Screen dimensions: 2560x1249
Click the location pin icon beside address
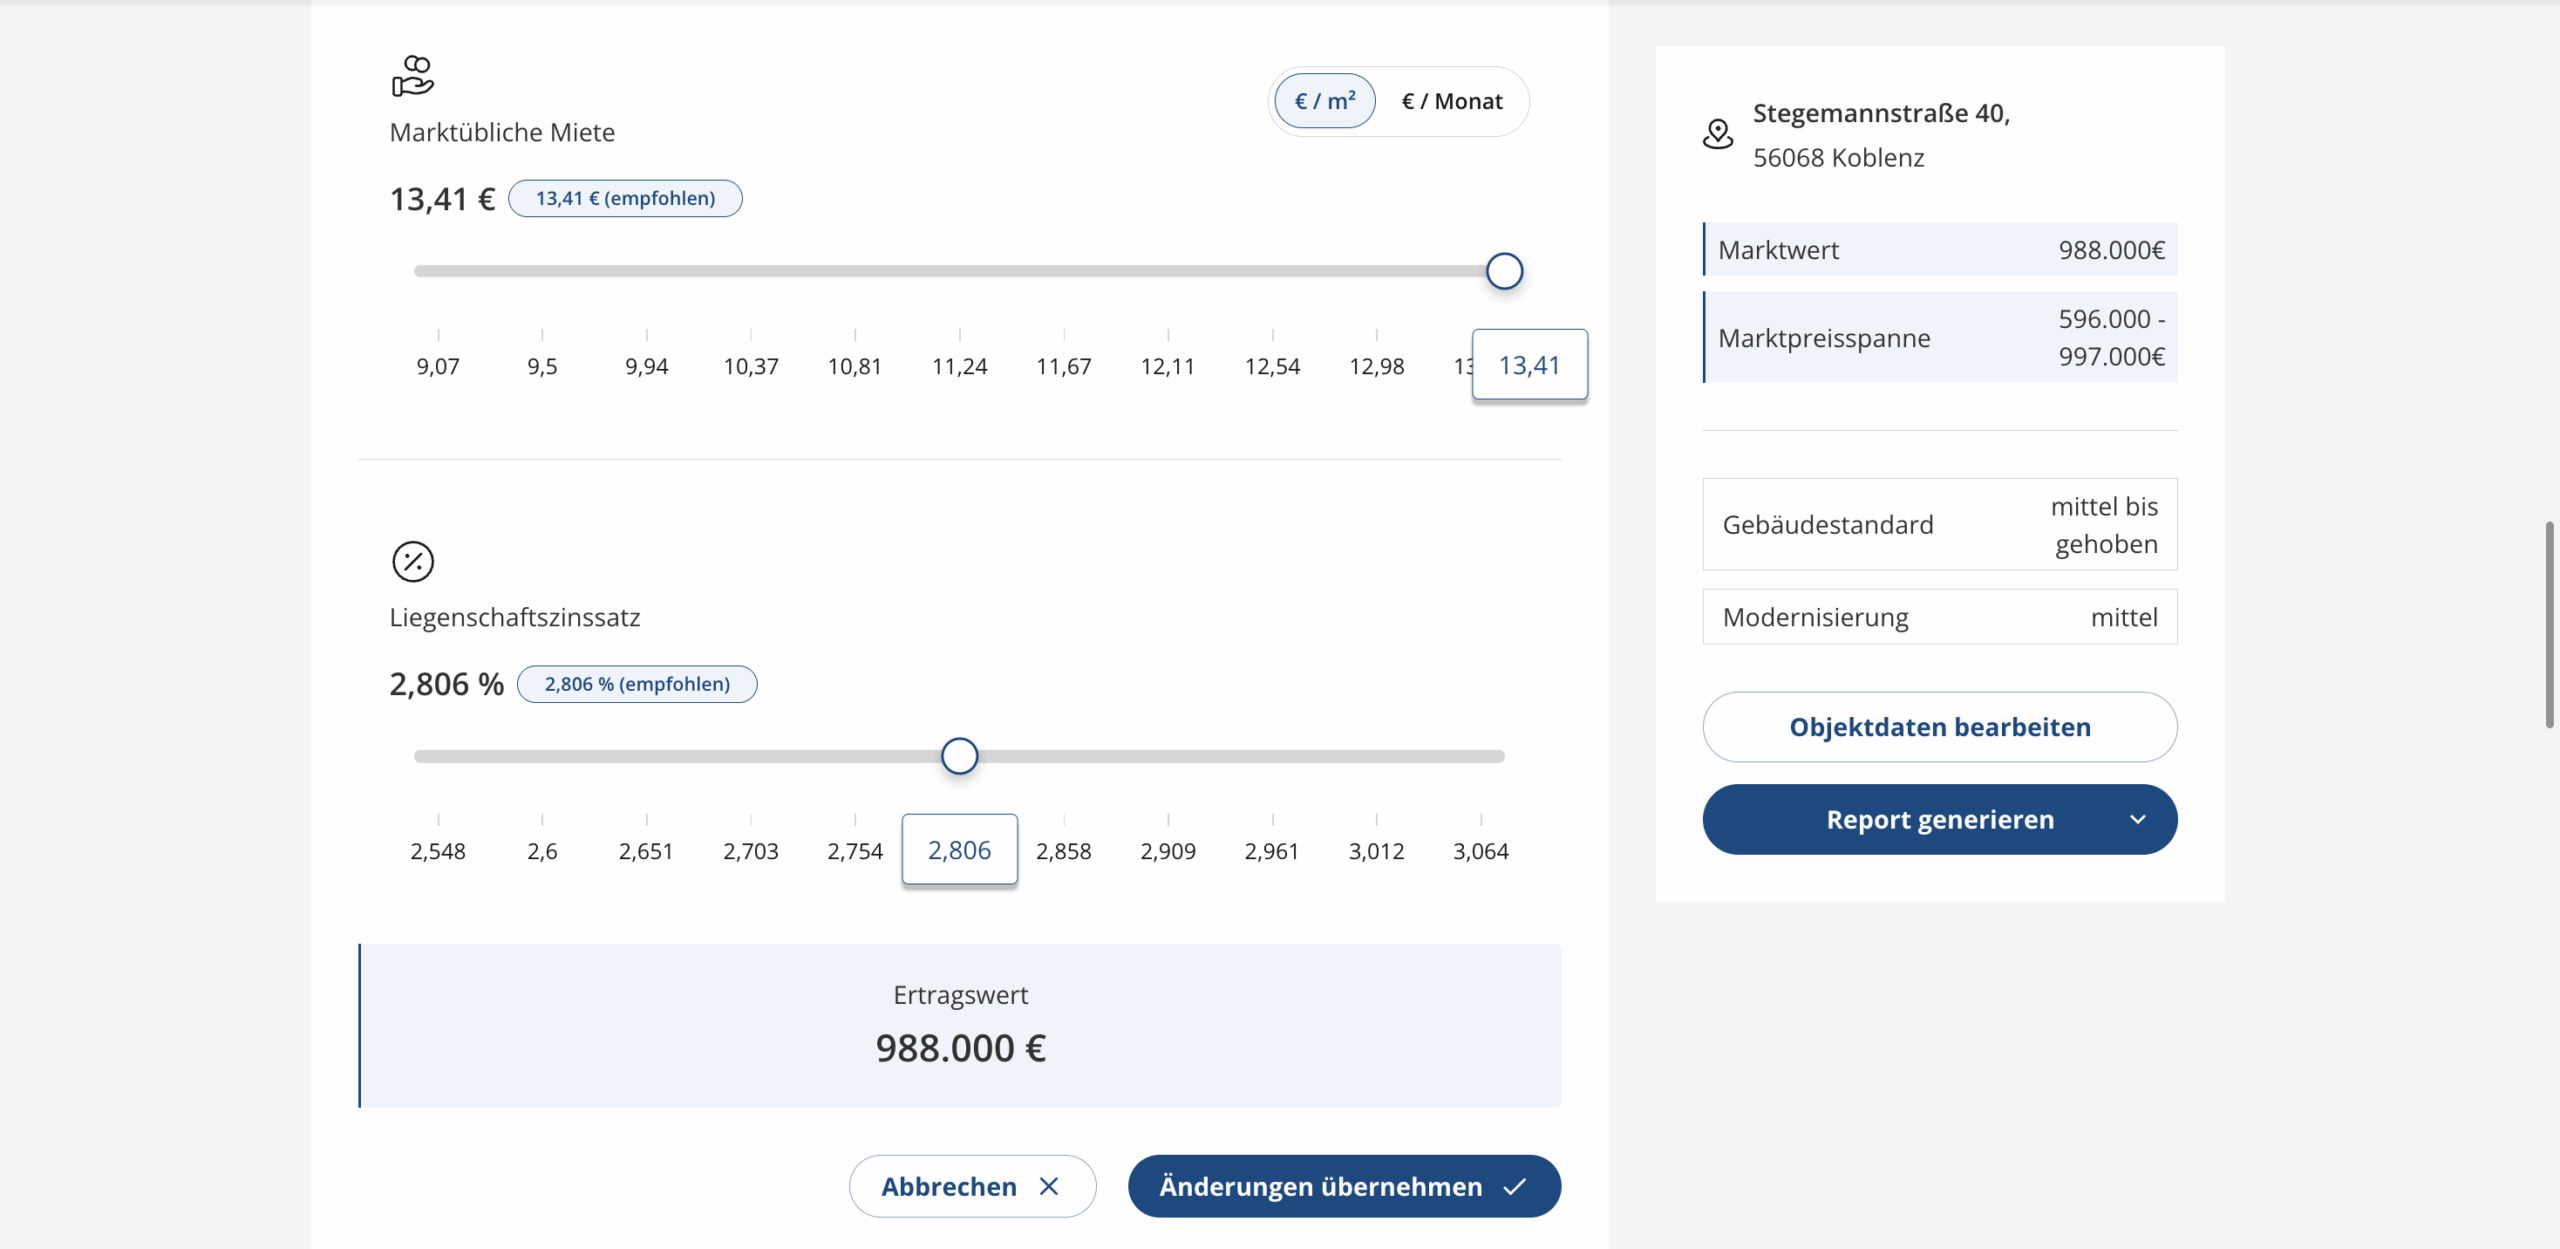tap(1717, 134)
